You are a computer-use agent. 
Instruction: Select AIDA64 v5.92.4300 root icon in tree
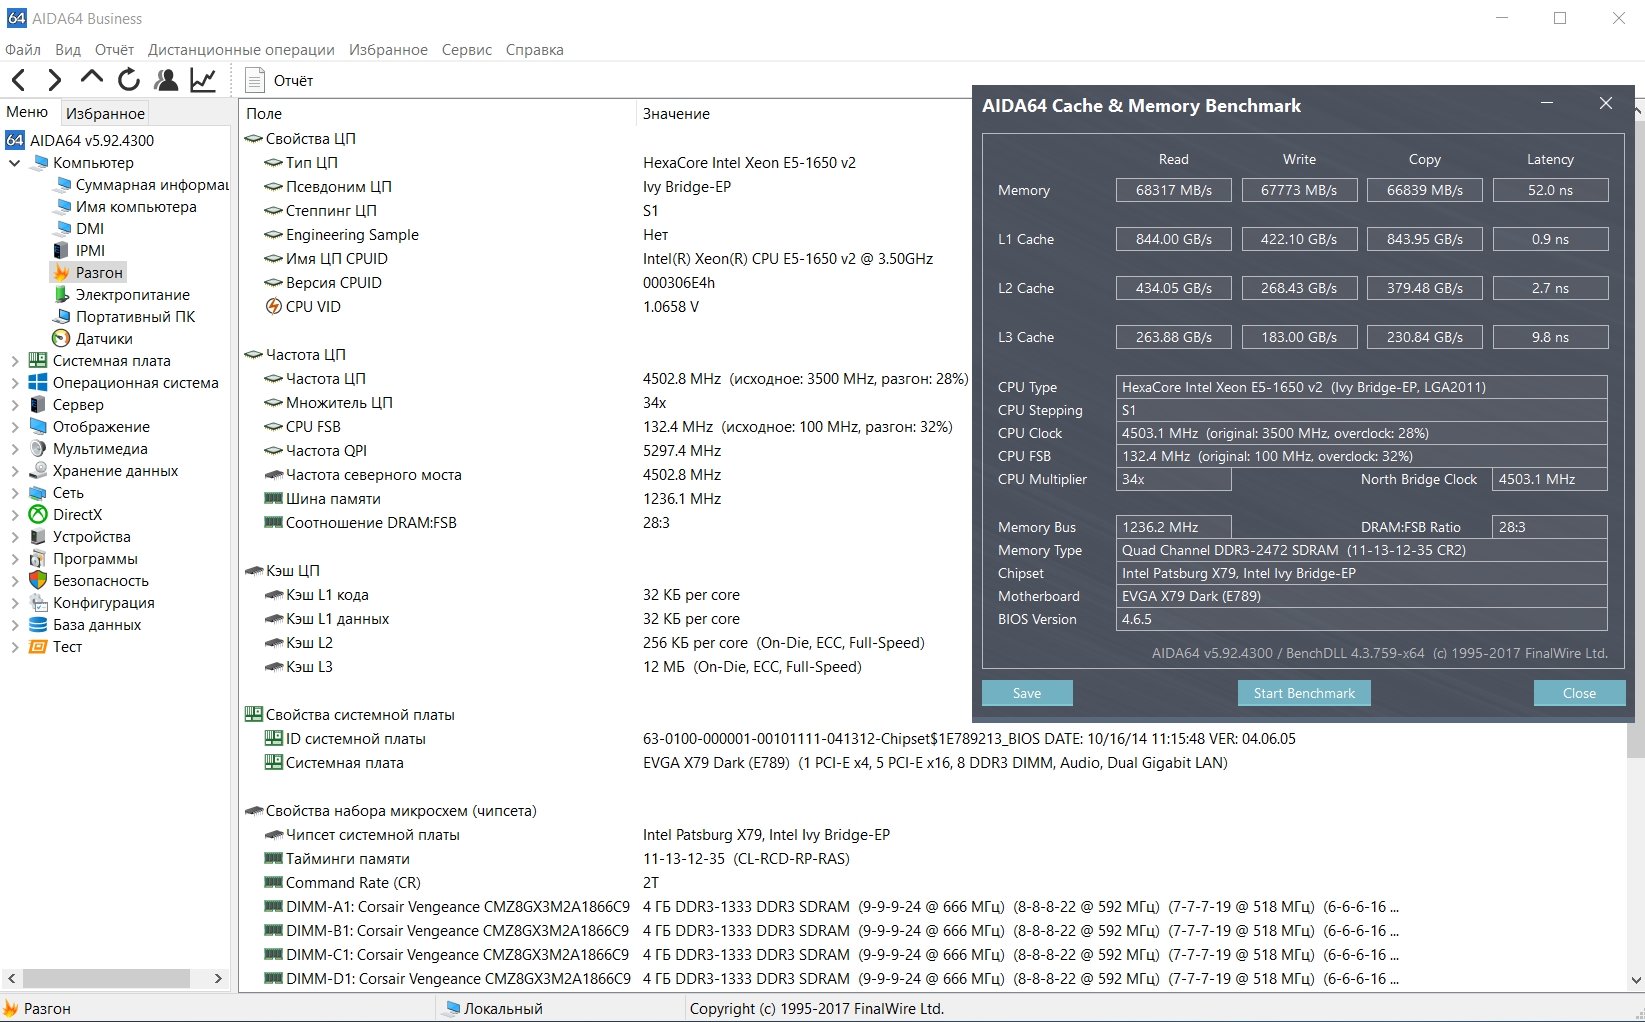pos(15,140)
